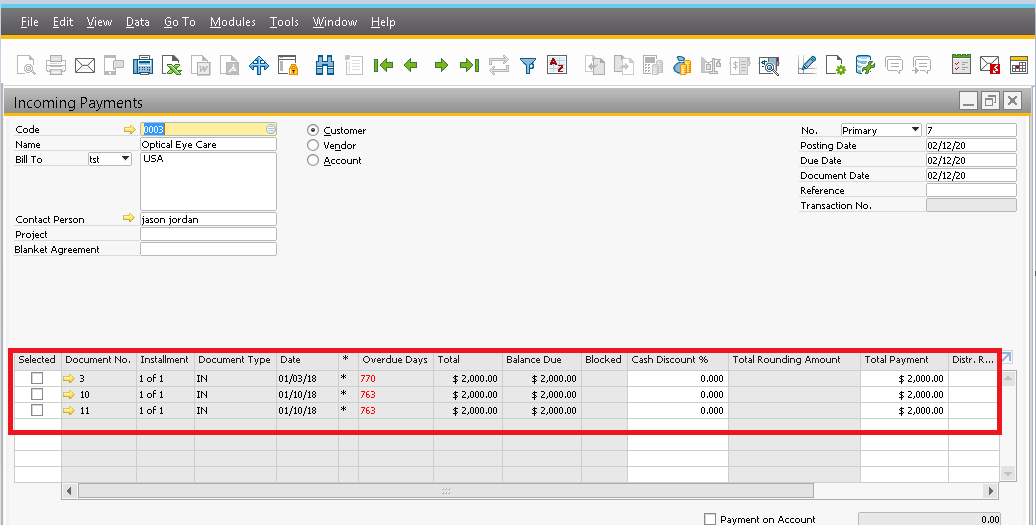Screen dimensions: 1036x525
Task: Go to first data record arrow
Action: coord(383,65)
